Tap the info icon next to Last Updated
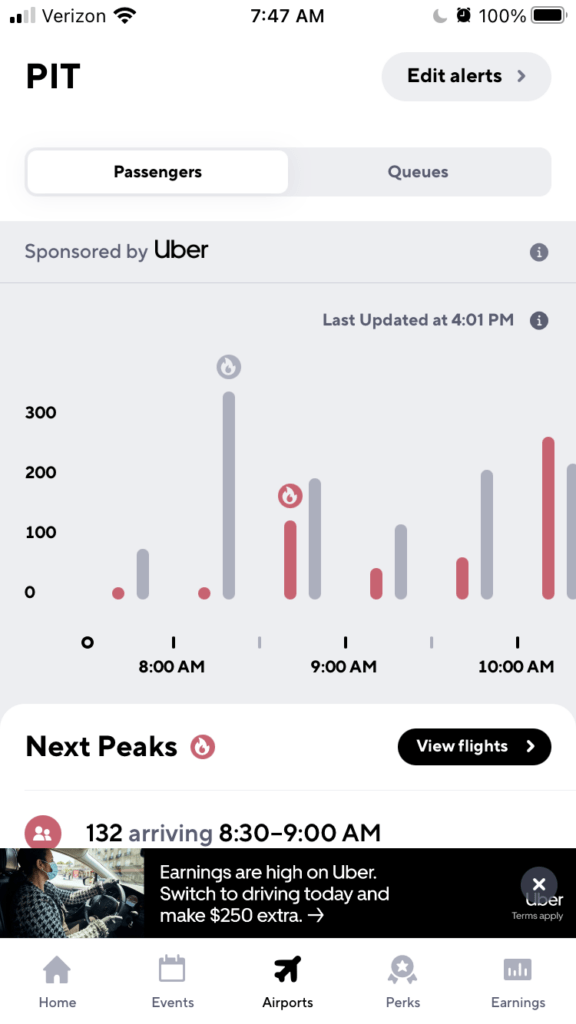This screenshot has width=576, height=1024. tap(539, 321)
